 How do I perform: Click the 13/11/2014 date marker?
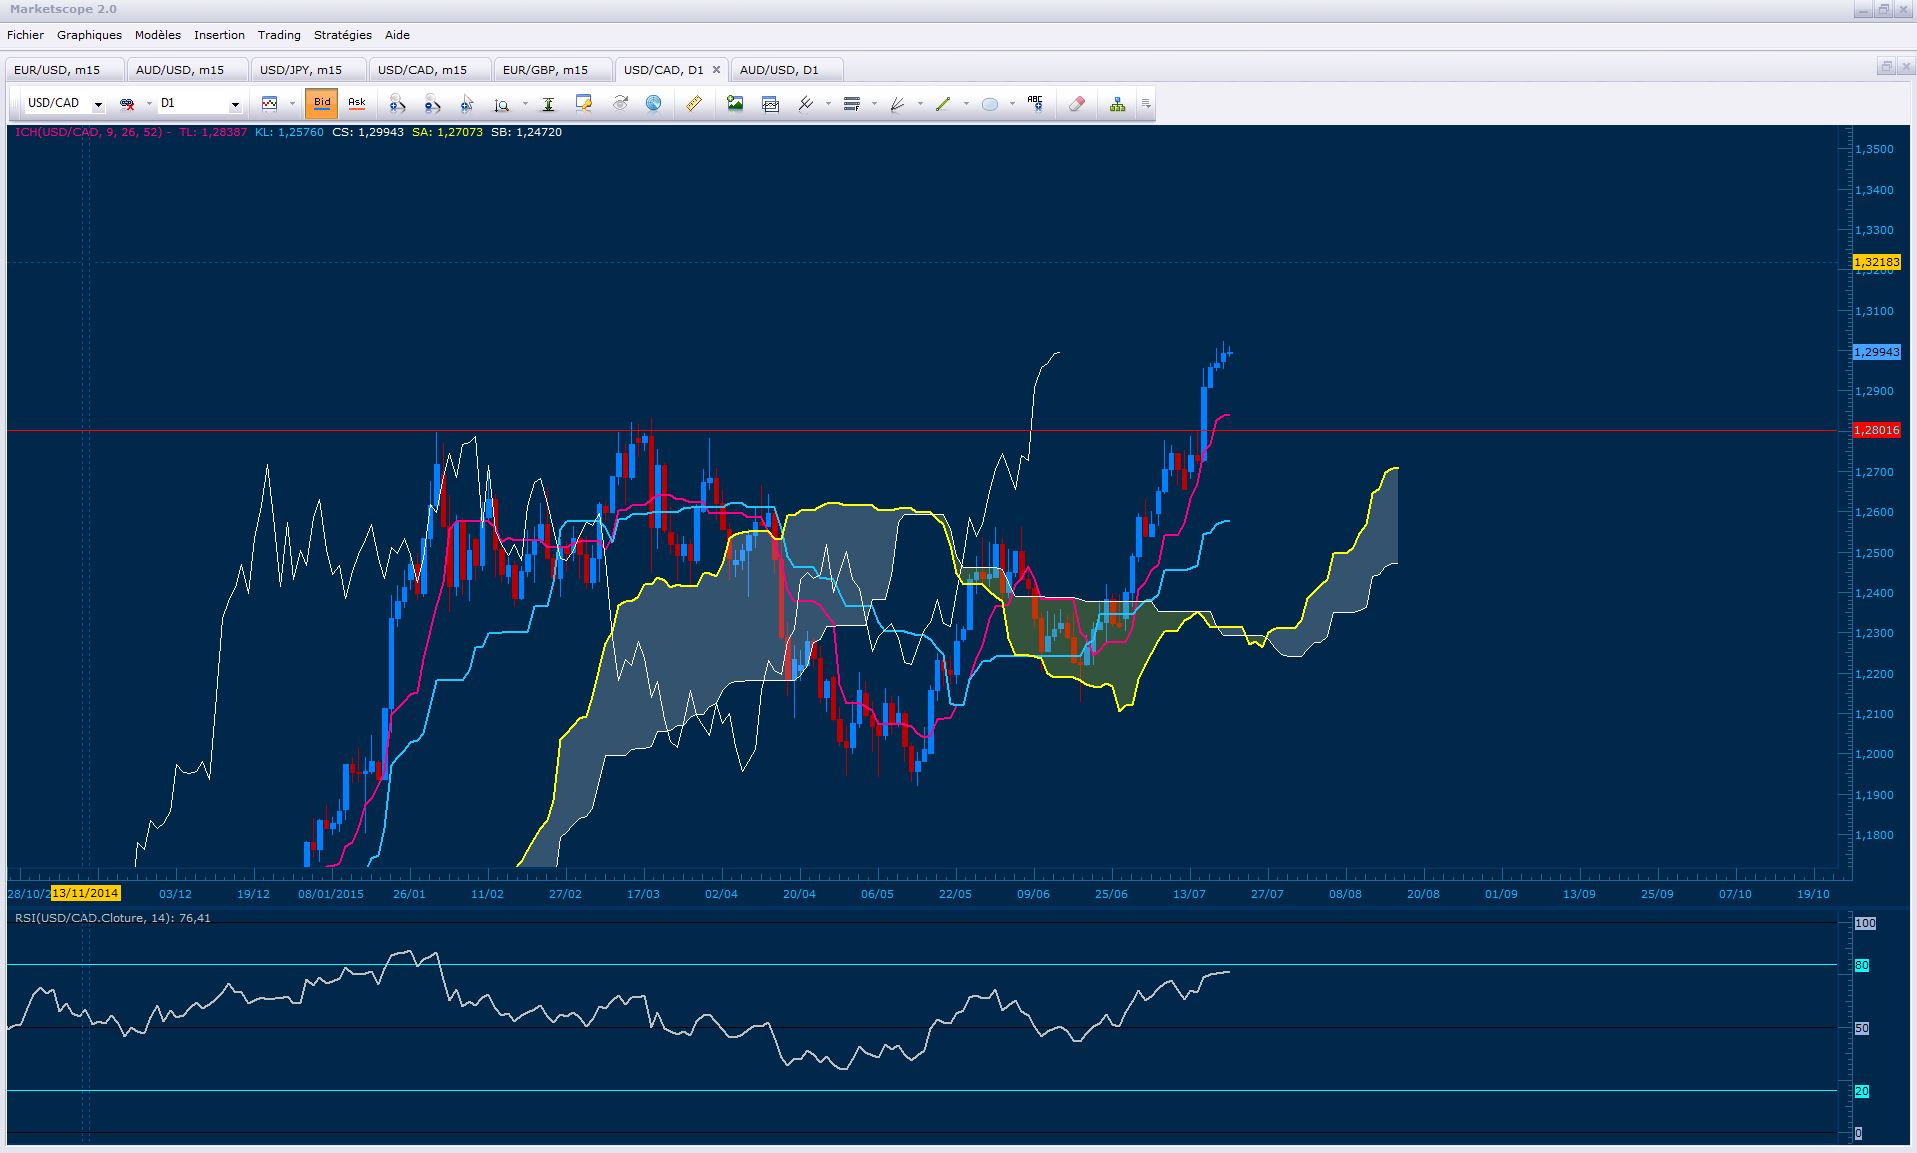[85, 893]
